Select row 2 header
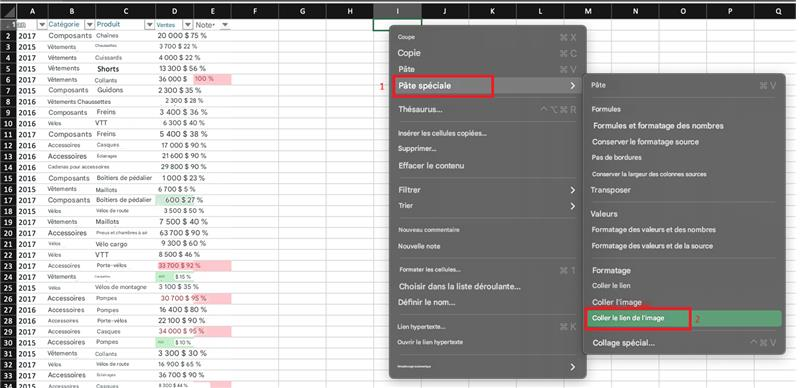The image size is (800, 388). coord(8,36)
